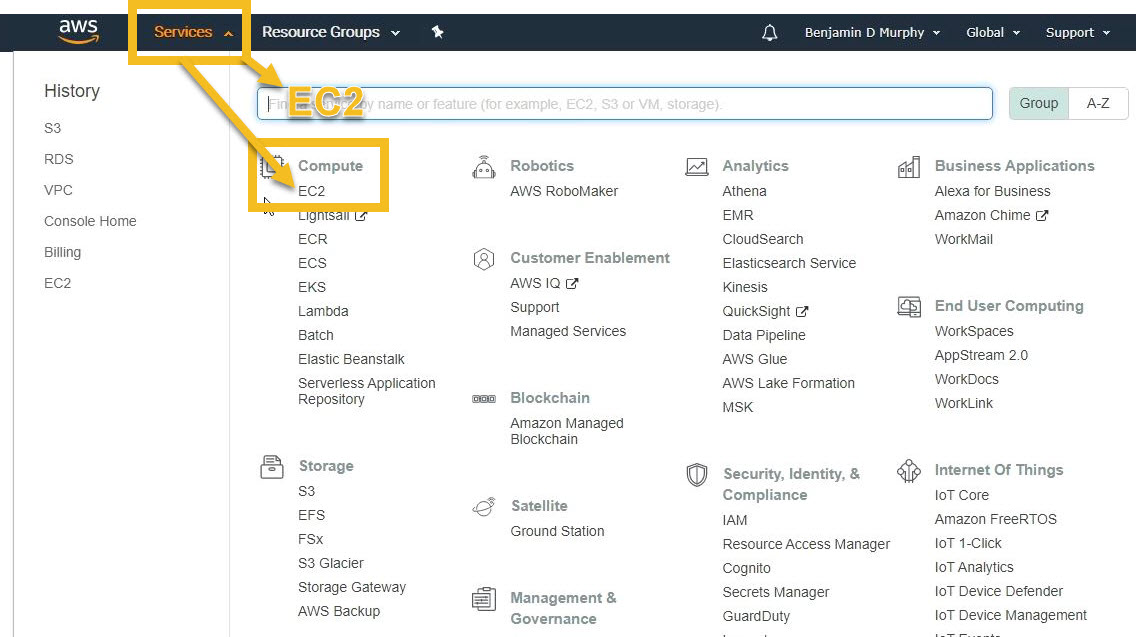Open RDS from History
The height and width of the screenshot is (637, 1136).
[x=59, y=159]
